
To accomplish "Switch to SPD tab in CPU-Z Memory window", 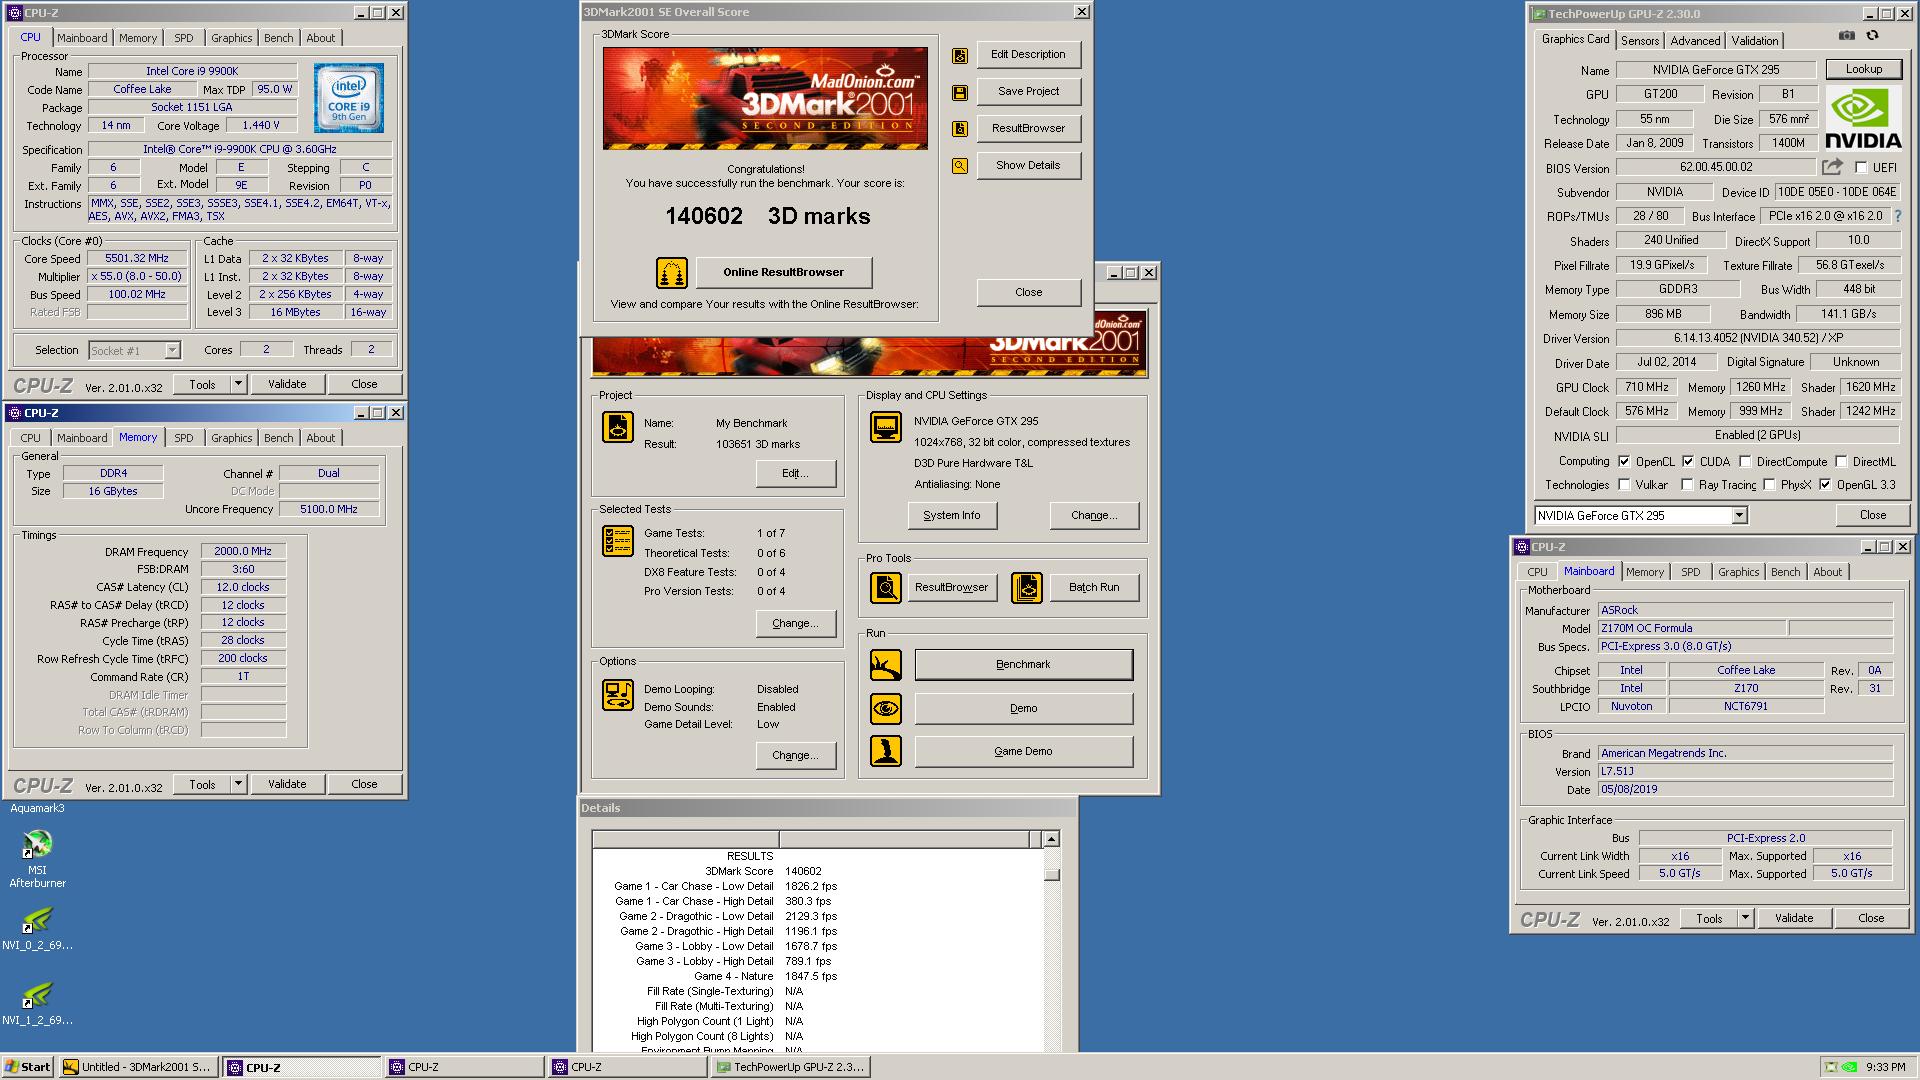I will coord(184,438).
